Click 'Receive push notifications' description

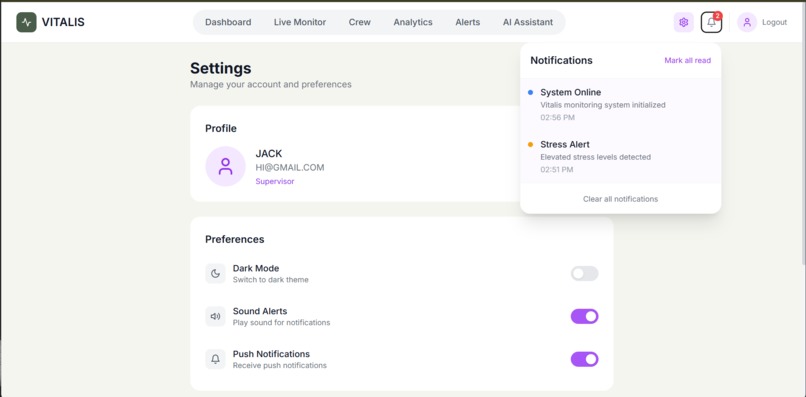(280, 366)
